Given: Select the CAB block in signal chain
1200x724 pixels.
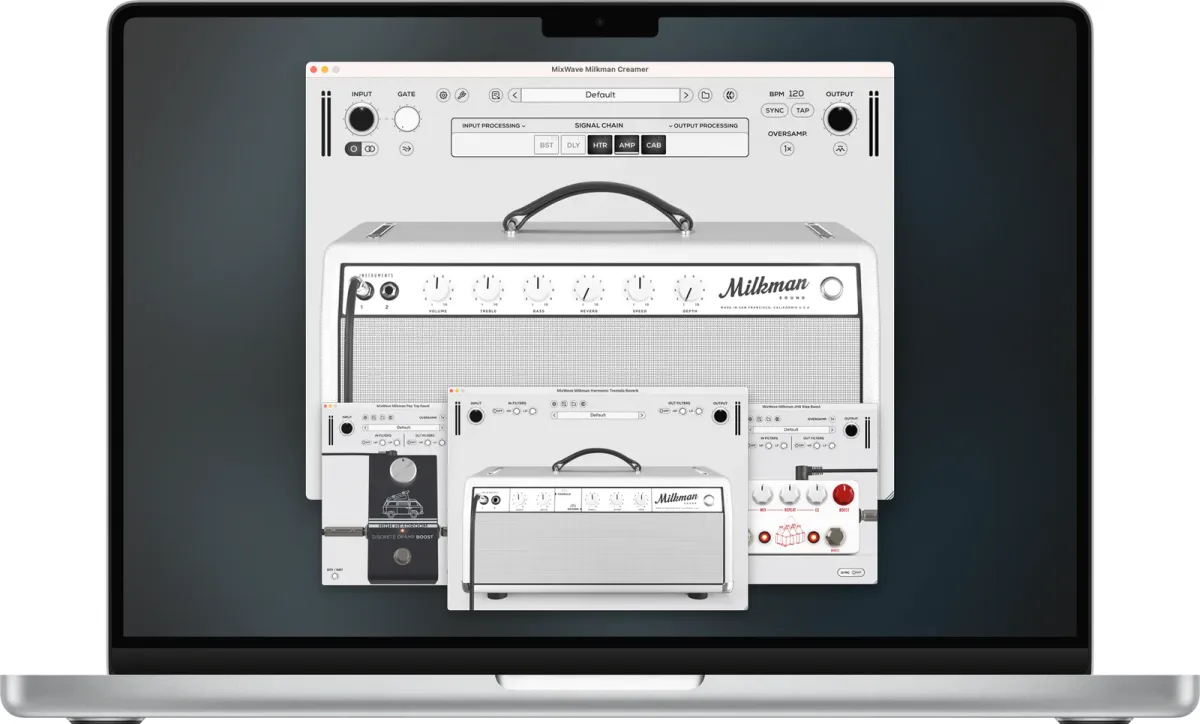Looking at the screenshot, I should point(654,145).
